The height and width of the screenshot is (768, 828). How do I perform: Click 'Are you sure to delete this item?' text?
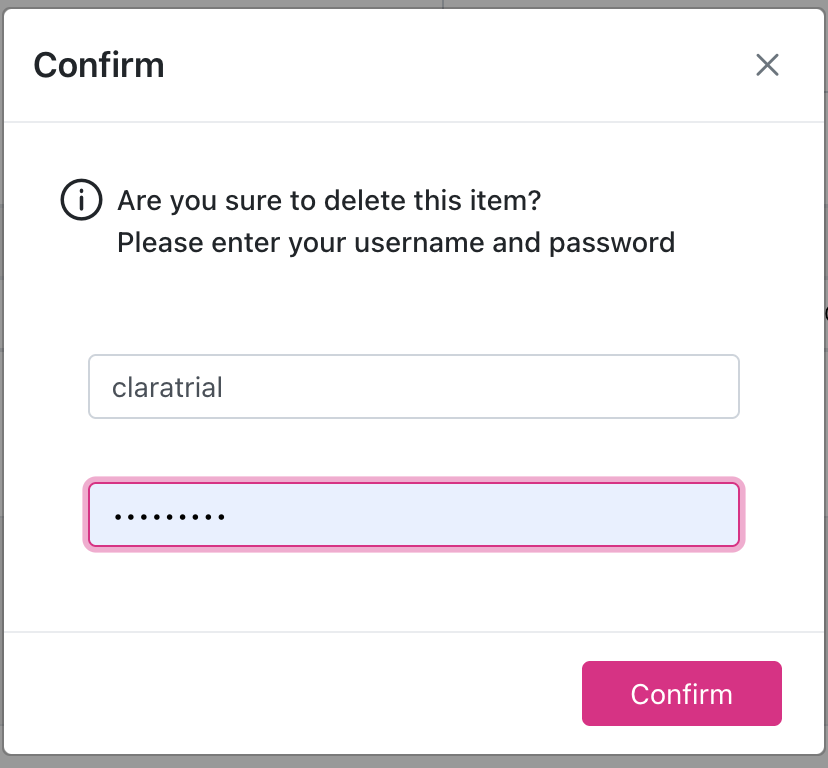pyautogui.click(x=329, y=201)
